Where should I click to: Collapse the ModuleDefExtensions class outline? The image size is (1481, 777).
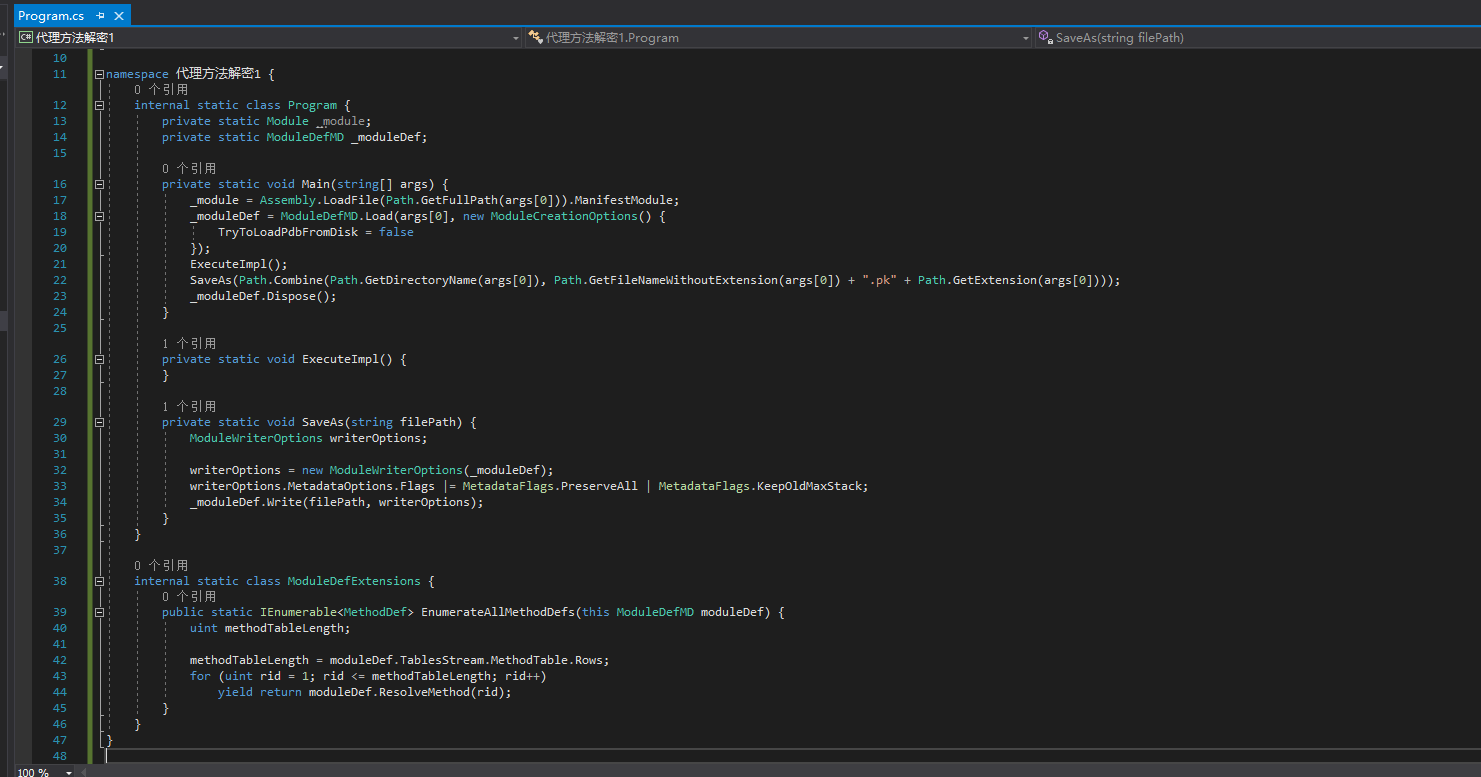pyautogui.click(x=99, y=580)
